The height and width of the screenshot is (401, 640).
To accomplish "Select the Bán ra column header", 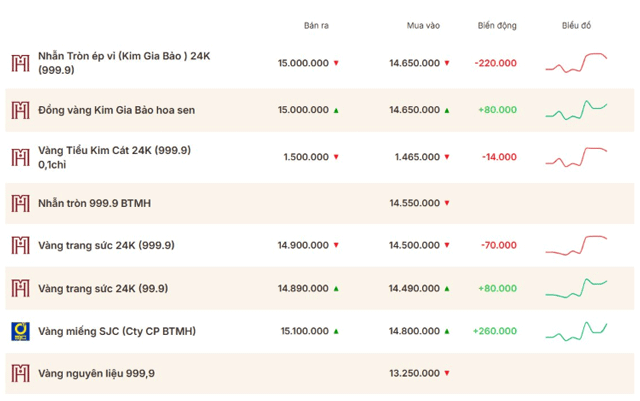I will [316, 26].
